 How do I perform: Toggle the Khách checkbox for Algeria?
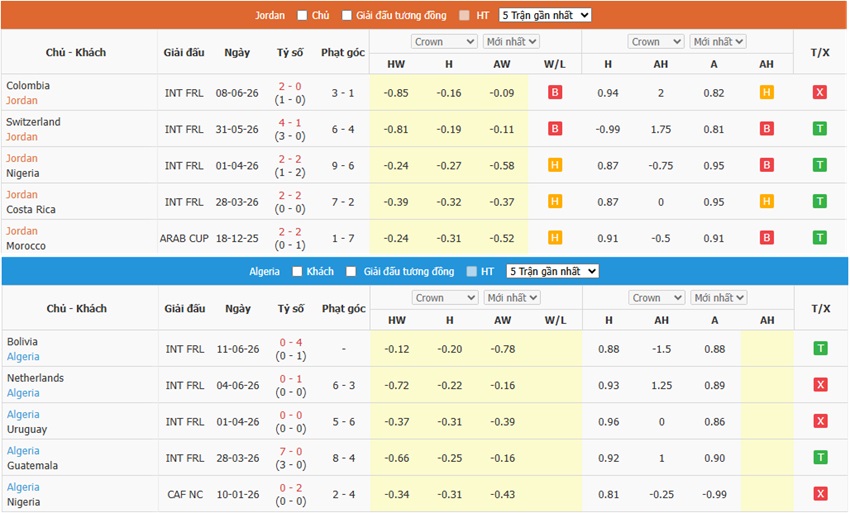pos(297,271)
